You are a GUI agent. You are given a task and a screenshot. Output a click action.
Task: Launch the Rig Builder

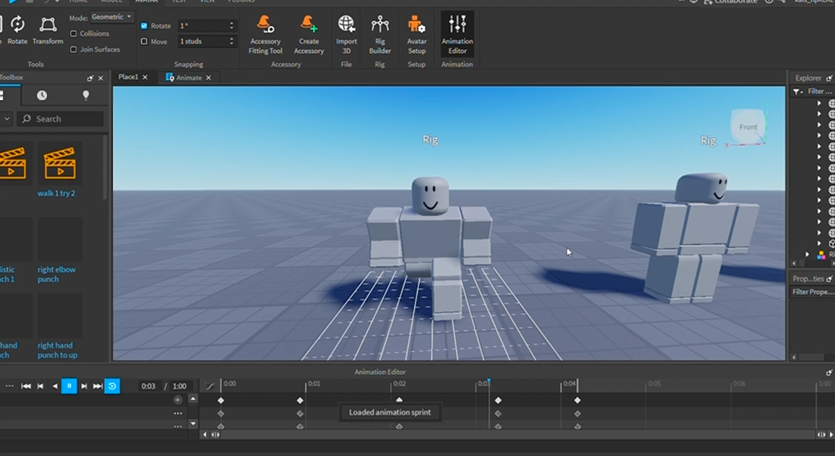coord(380,35)
